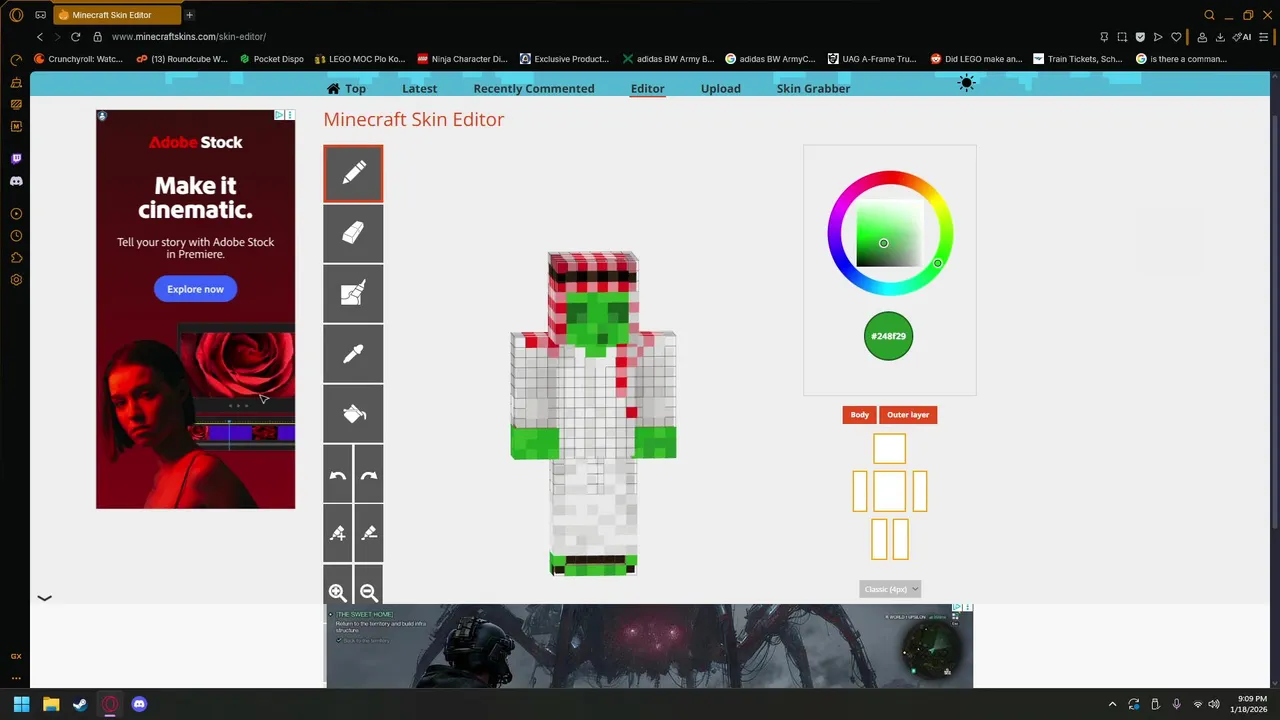Click the pin icon in address bar
The width and height of the screenshot is (1280, 720).
[1103, 37]
